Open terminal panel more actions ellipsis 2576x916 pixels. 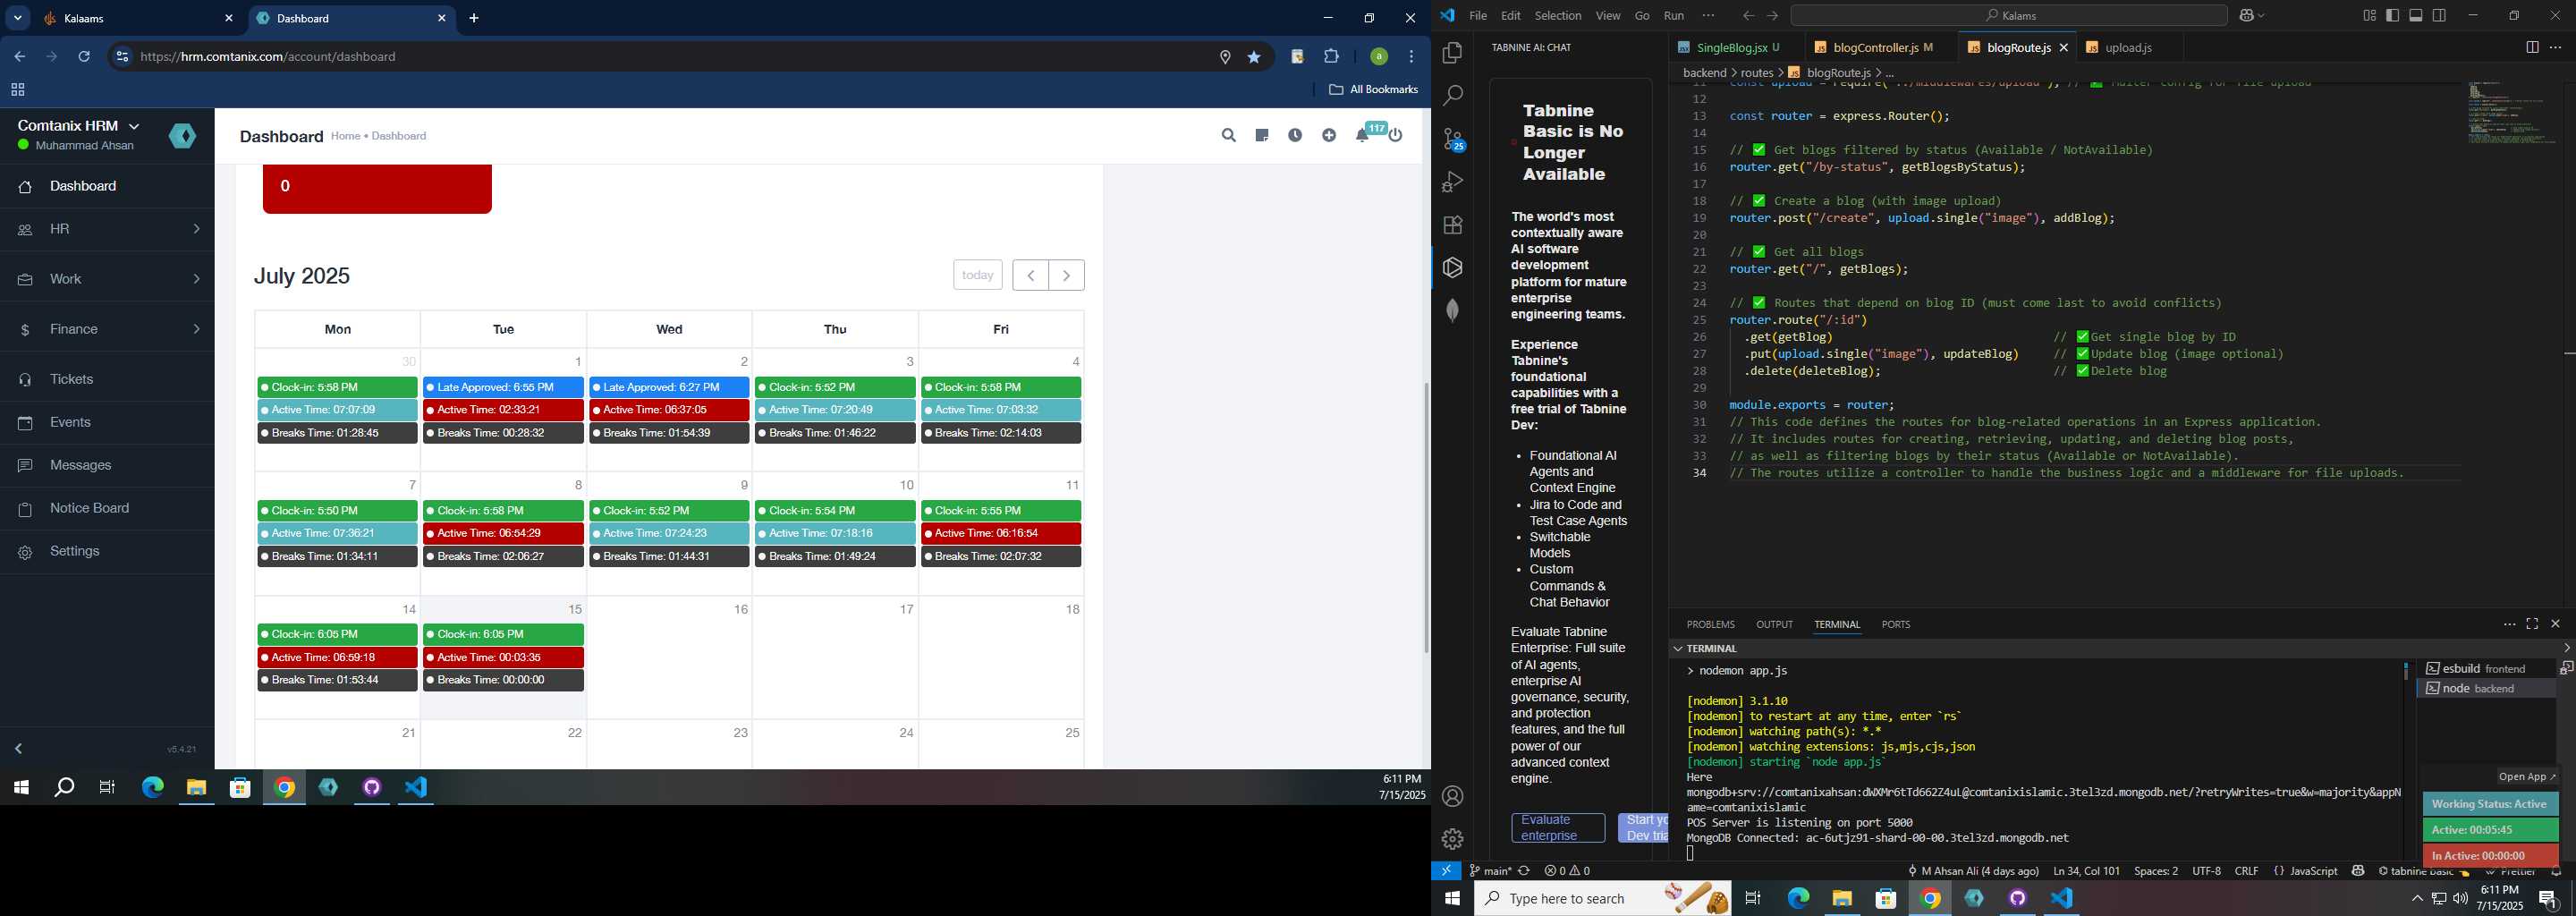click(x=2508, y=624)
